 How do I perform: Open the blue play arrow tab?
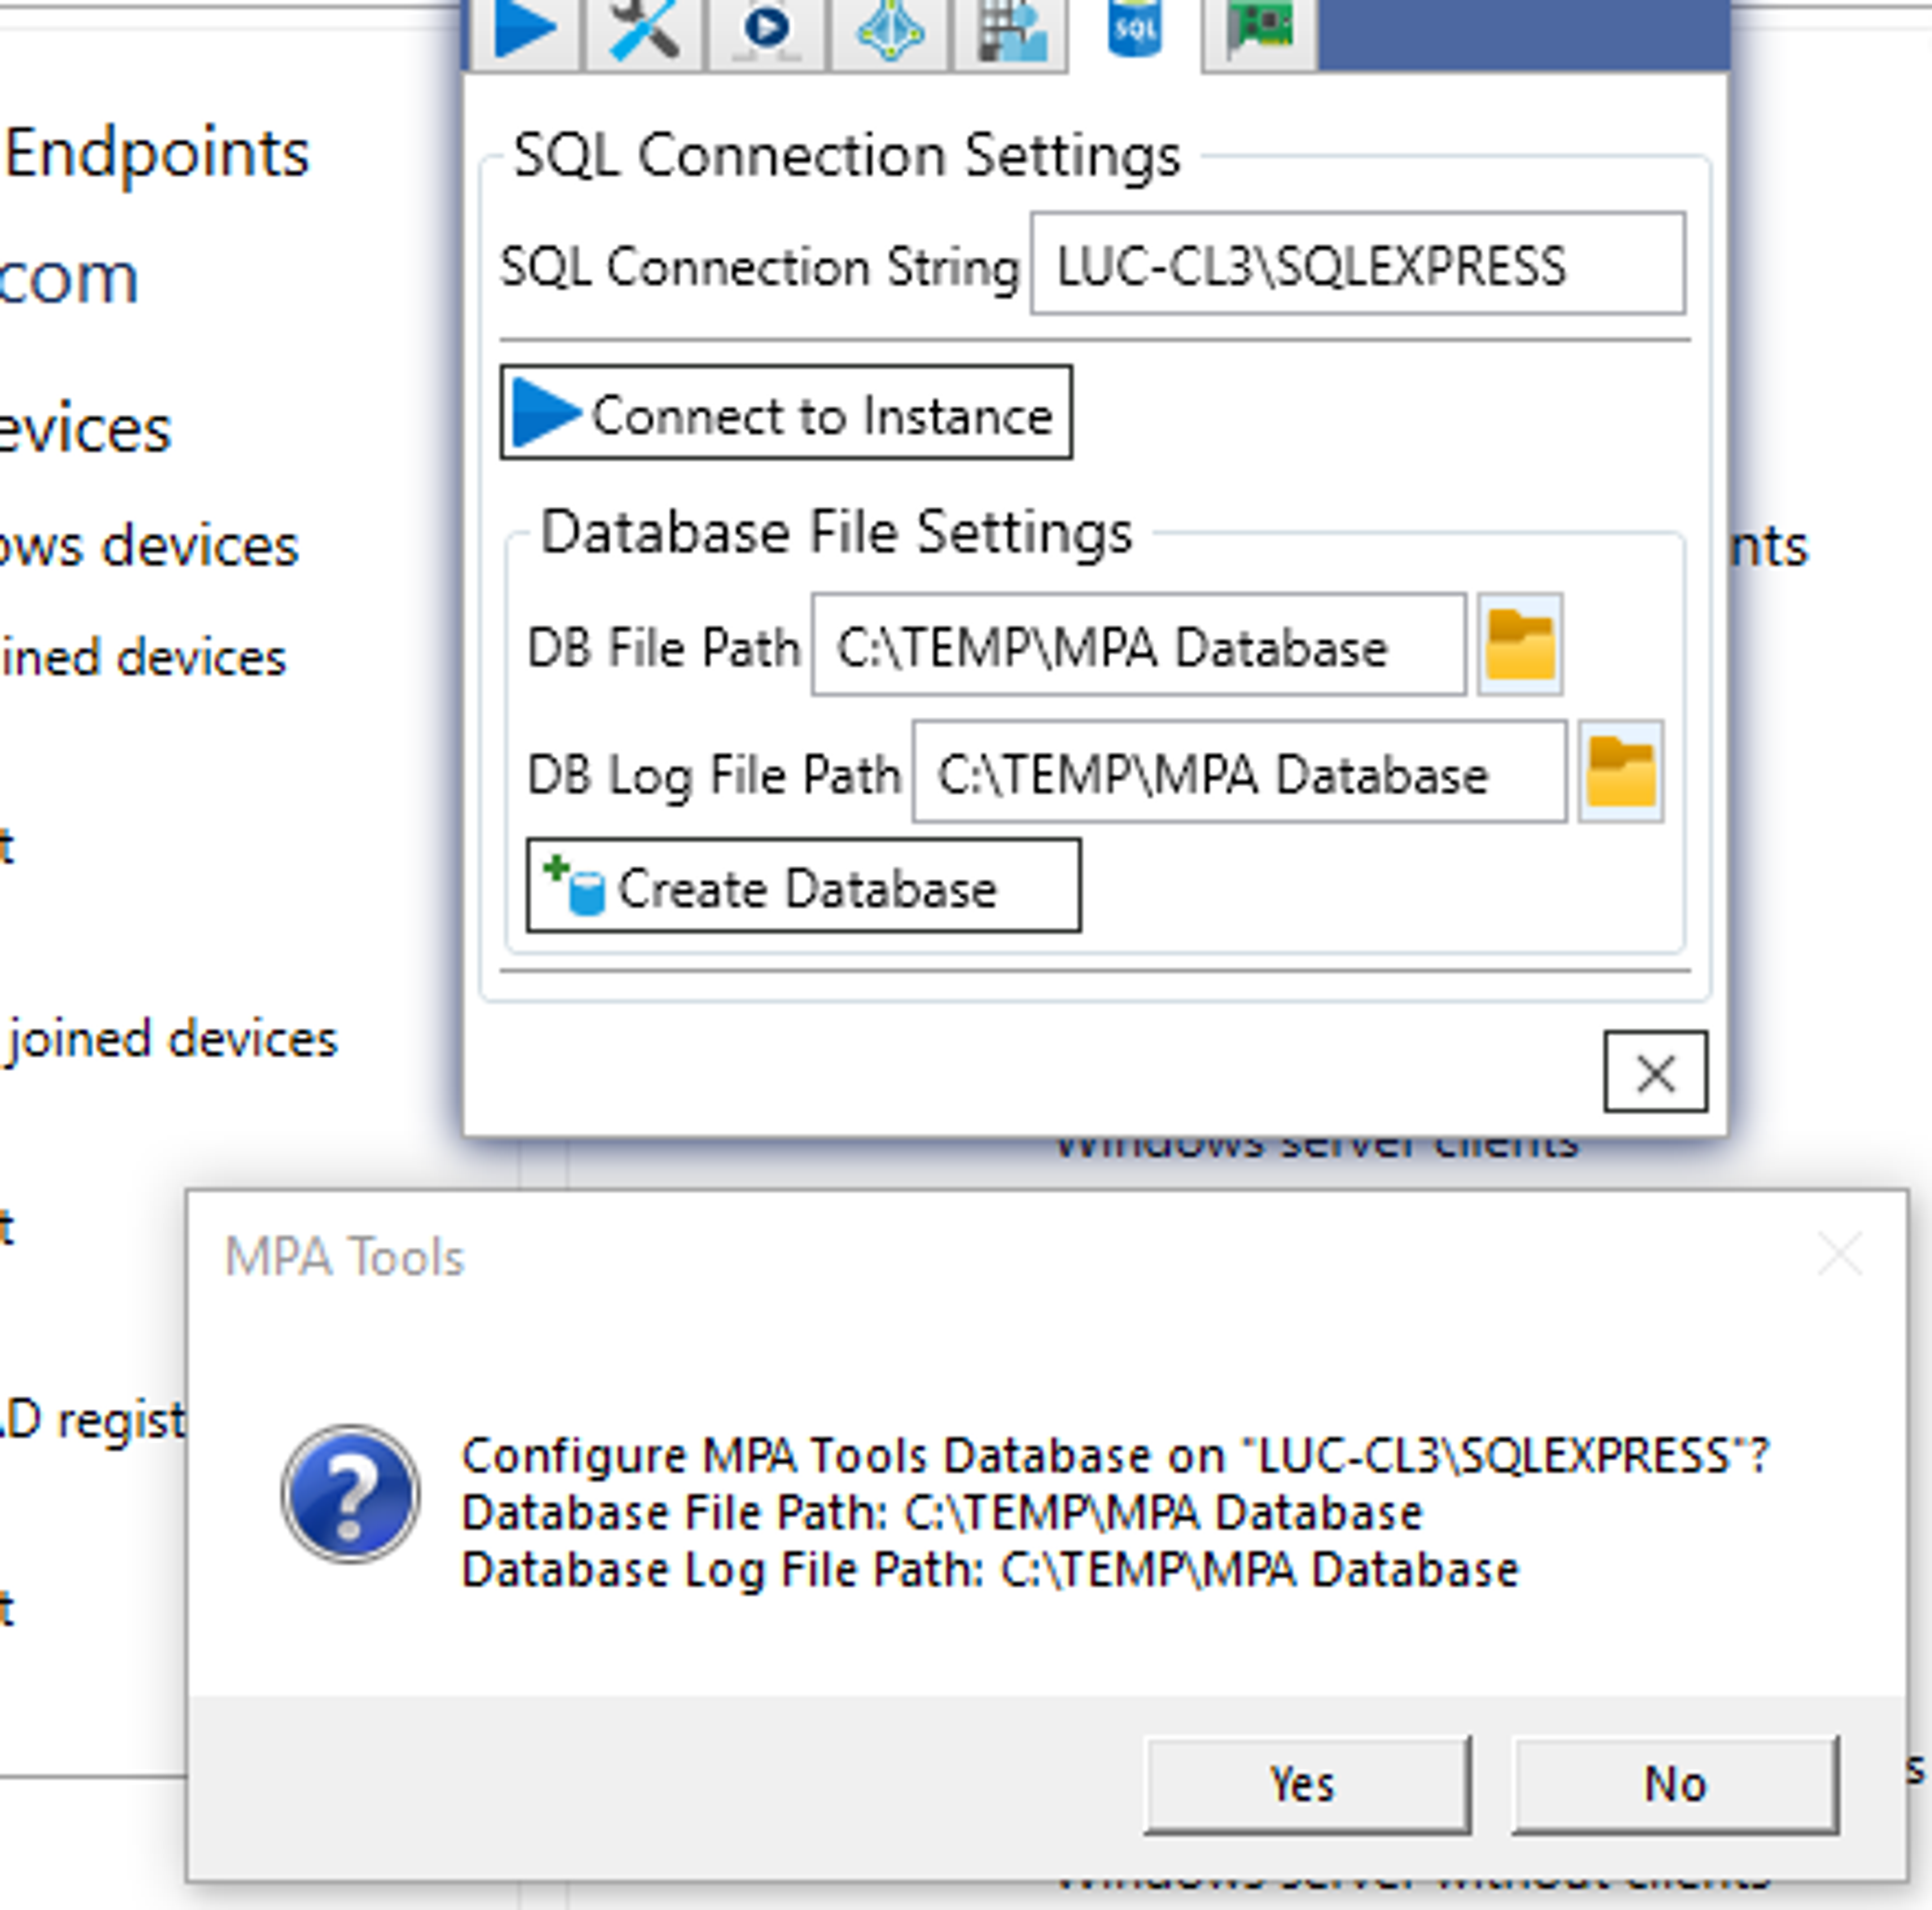525,30
